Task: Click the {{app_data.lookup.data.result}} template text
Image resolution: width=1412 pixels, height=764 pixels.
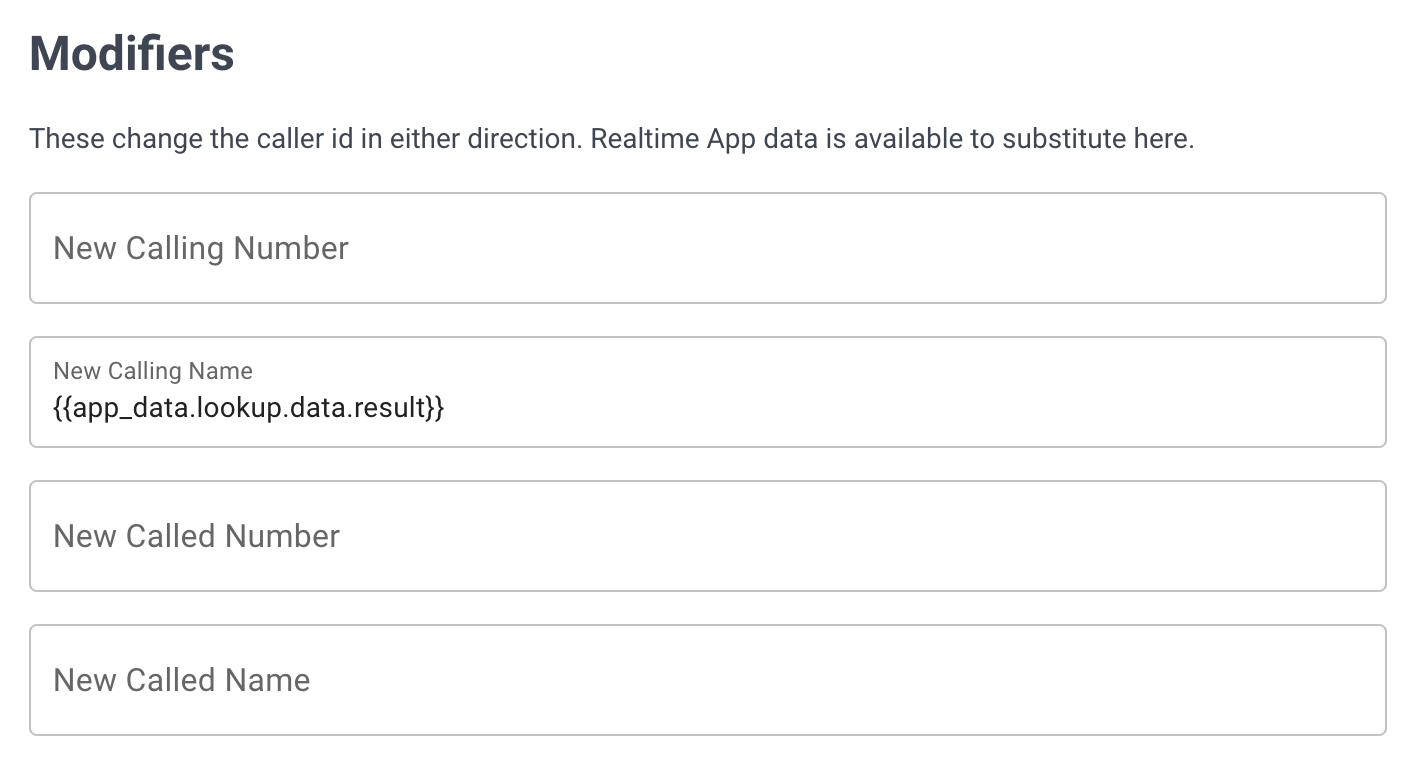Action: tap(248, 407)
